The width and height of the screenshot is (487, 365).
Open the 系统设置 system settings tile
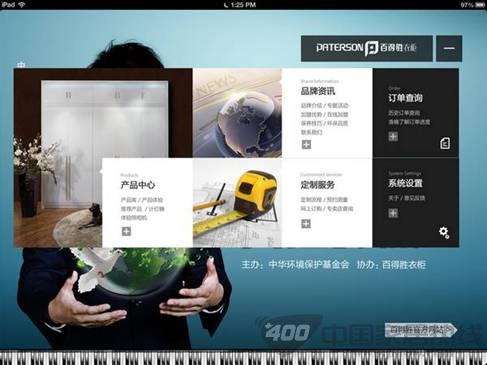click(416, 203)
